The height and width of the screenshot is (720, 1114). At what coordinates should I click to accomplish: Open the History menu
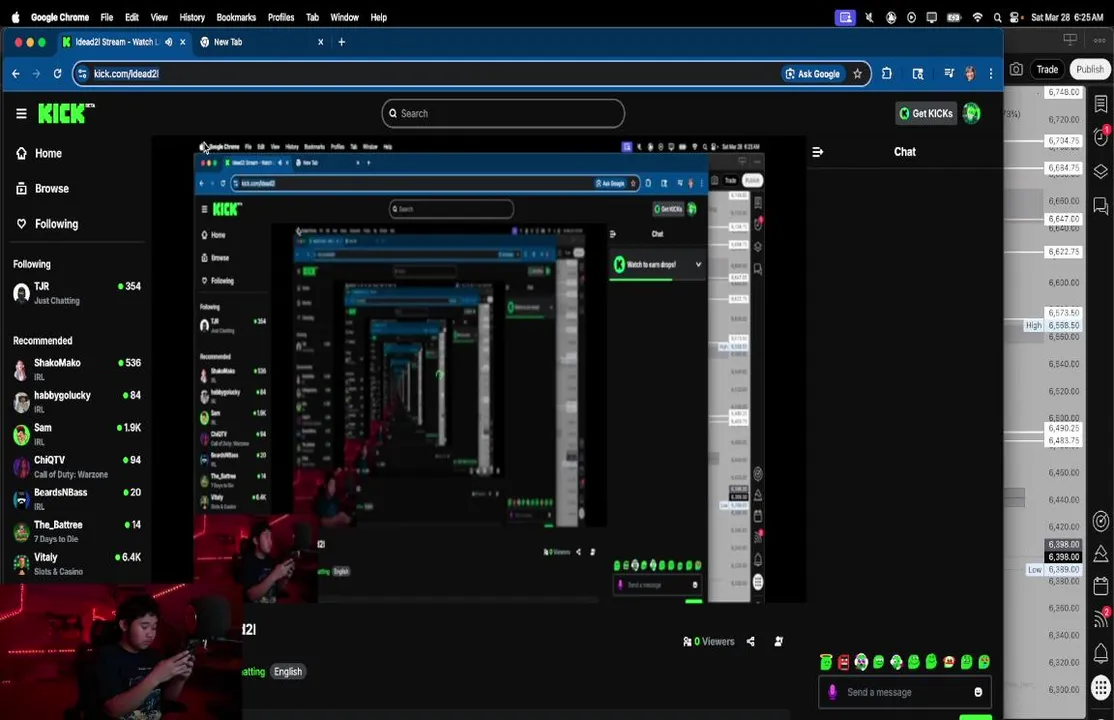(x=192, y=17)
